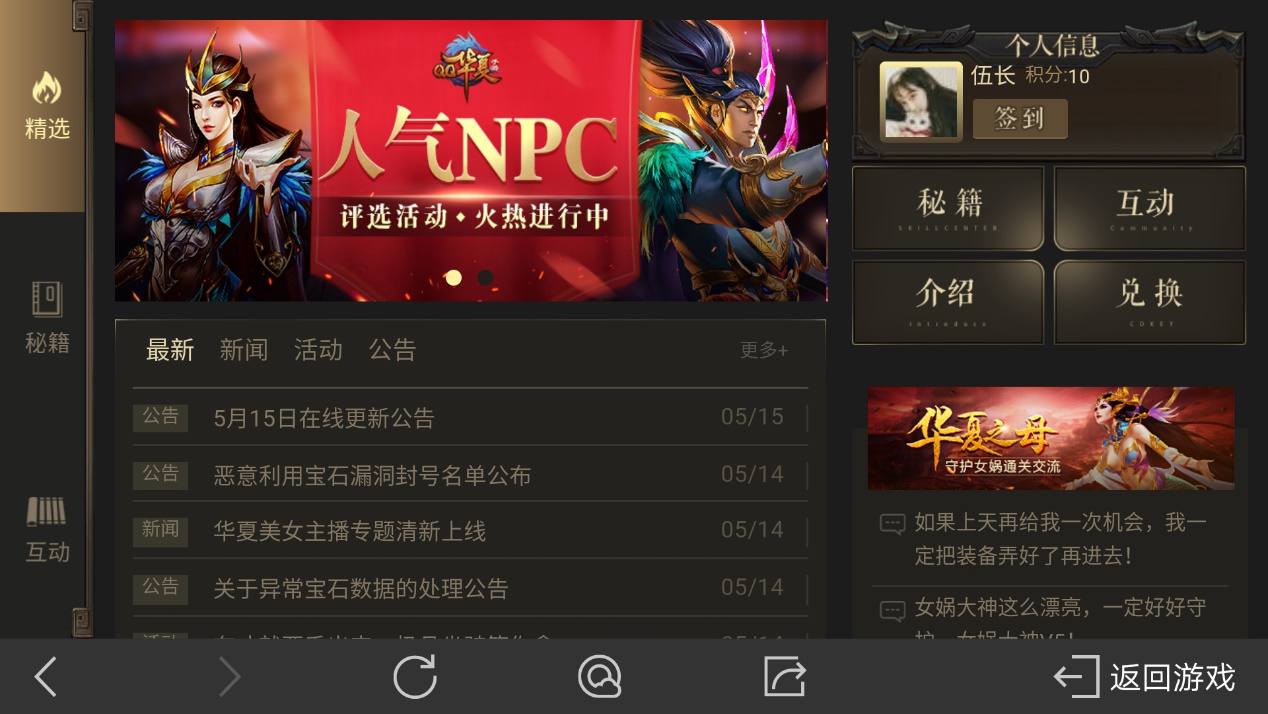Switch to the 公告 tab

[x=392, y=350]
